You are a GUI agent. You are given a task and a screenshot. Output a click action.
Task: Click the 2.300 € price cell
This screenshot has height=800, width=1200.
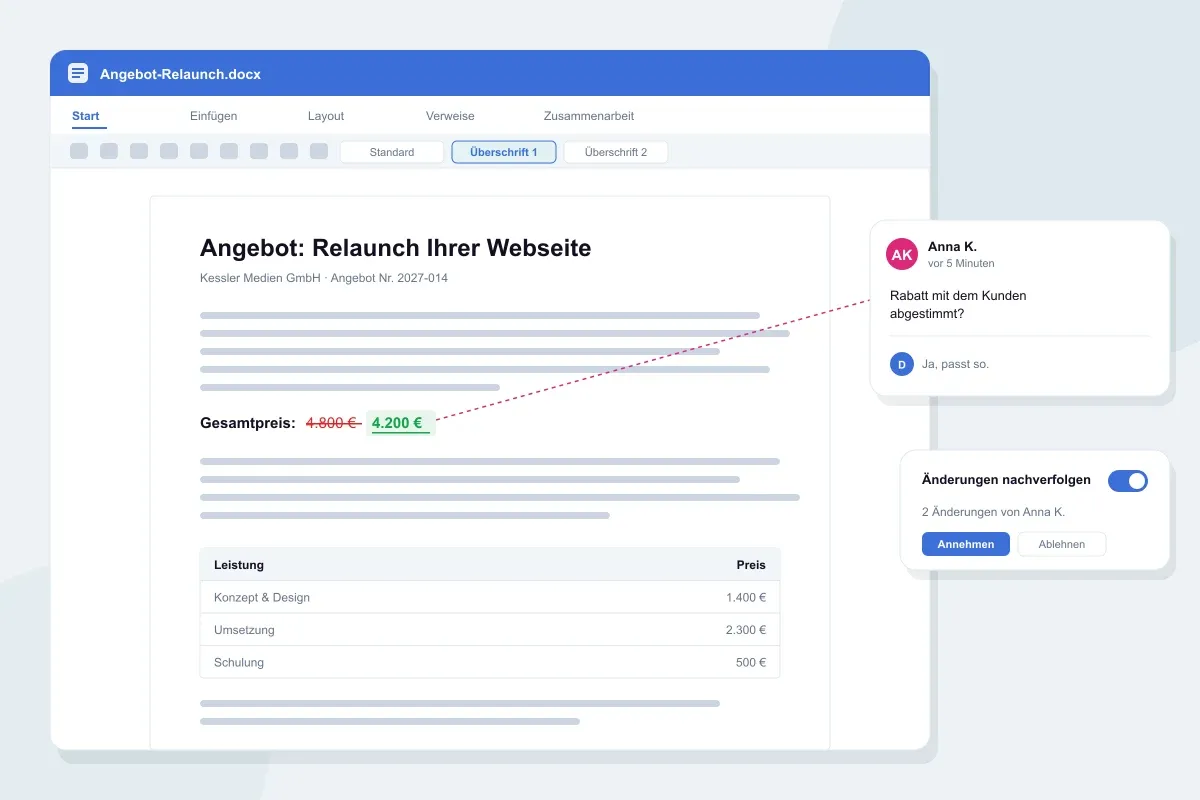746,630
